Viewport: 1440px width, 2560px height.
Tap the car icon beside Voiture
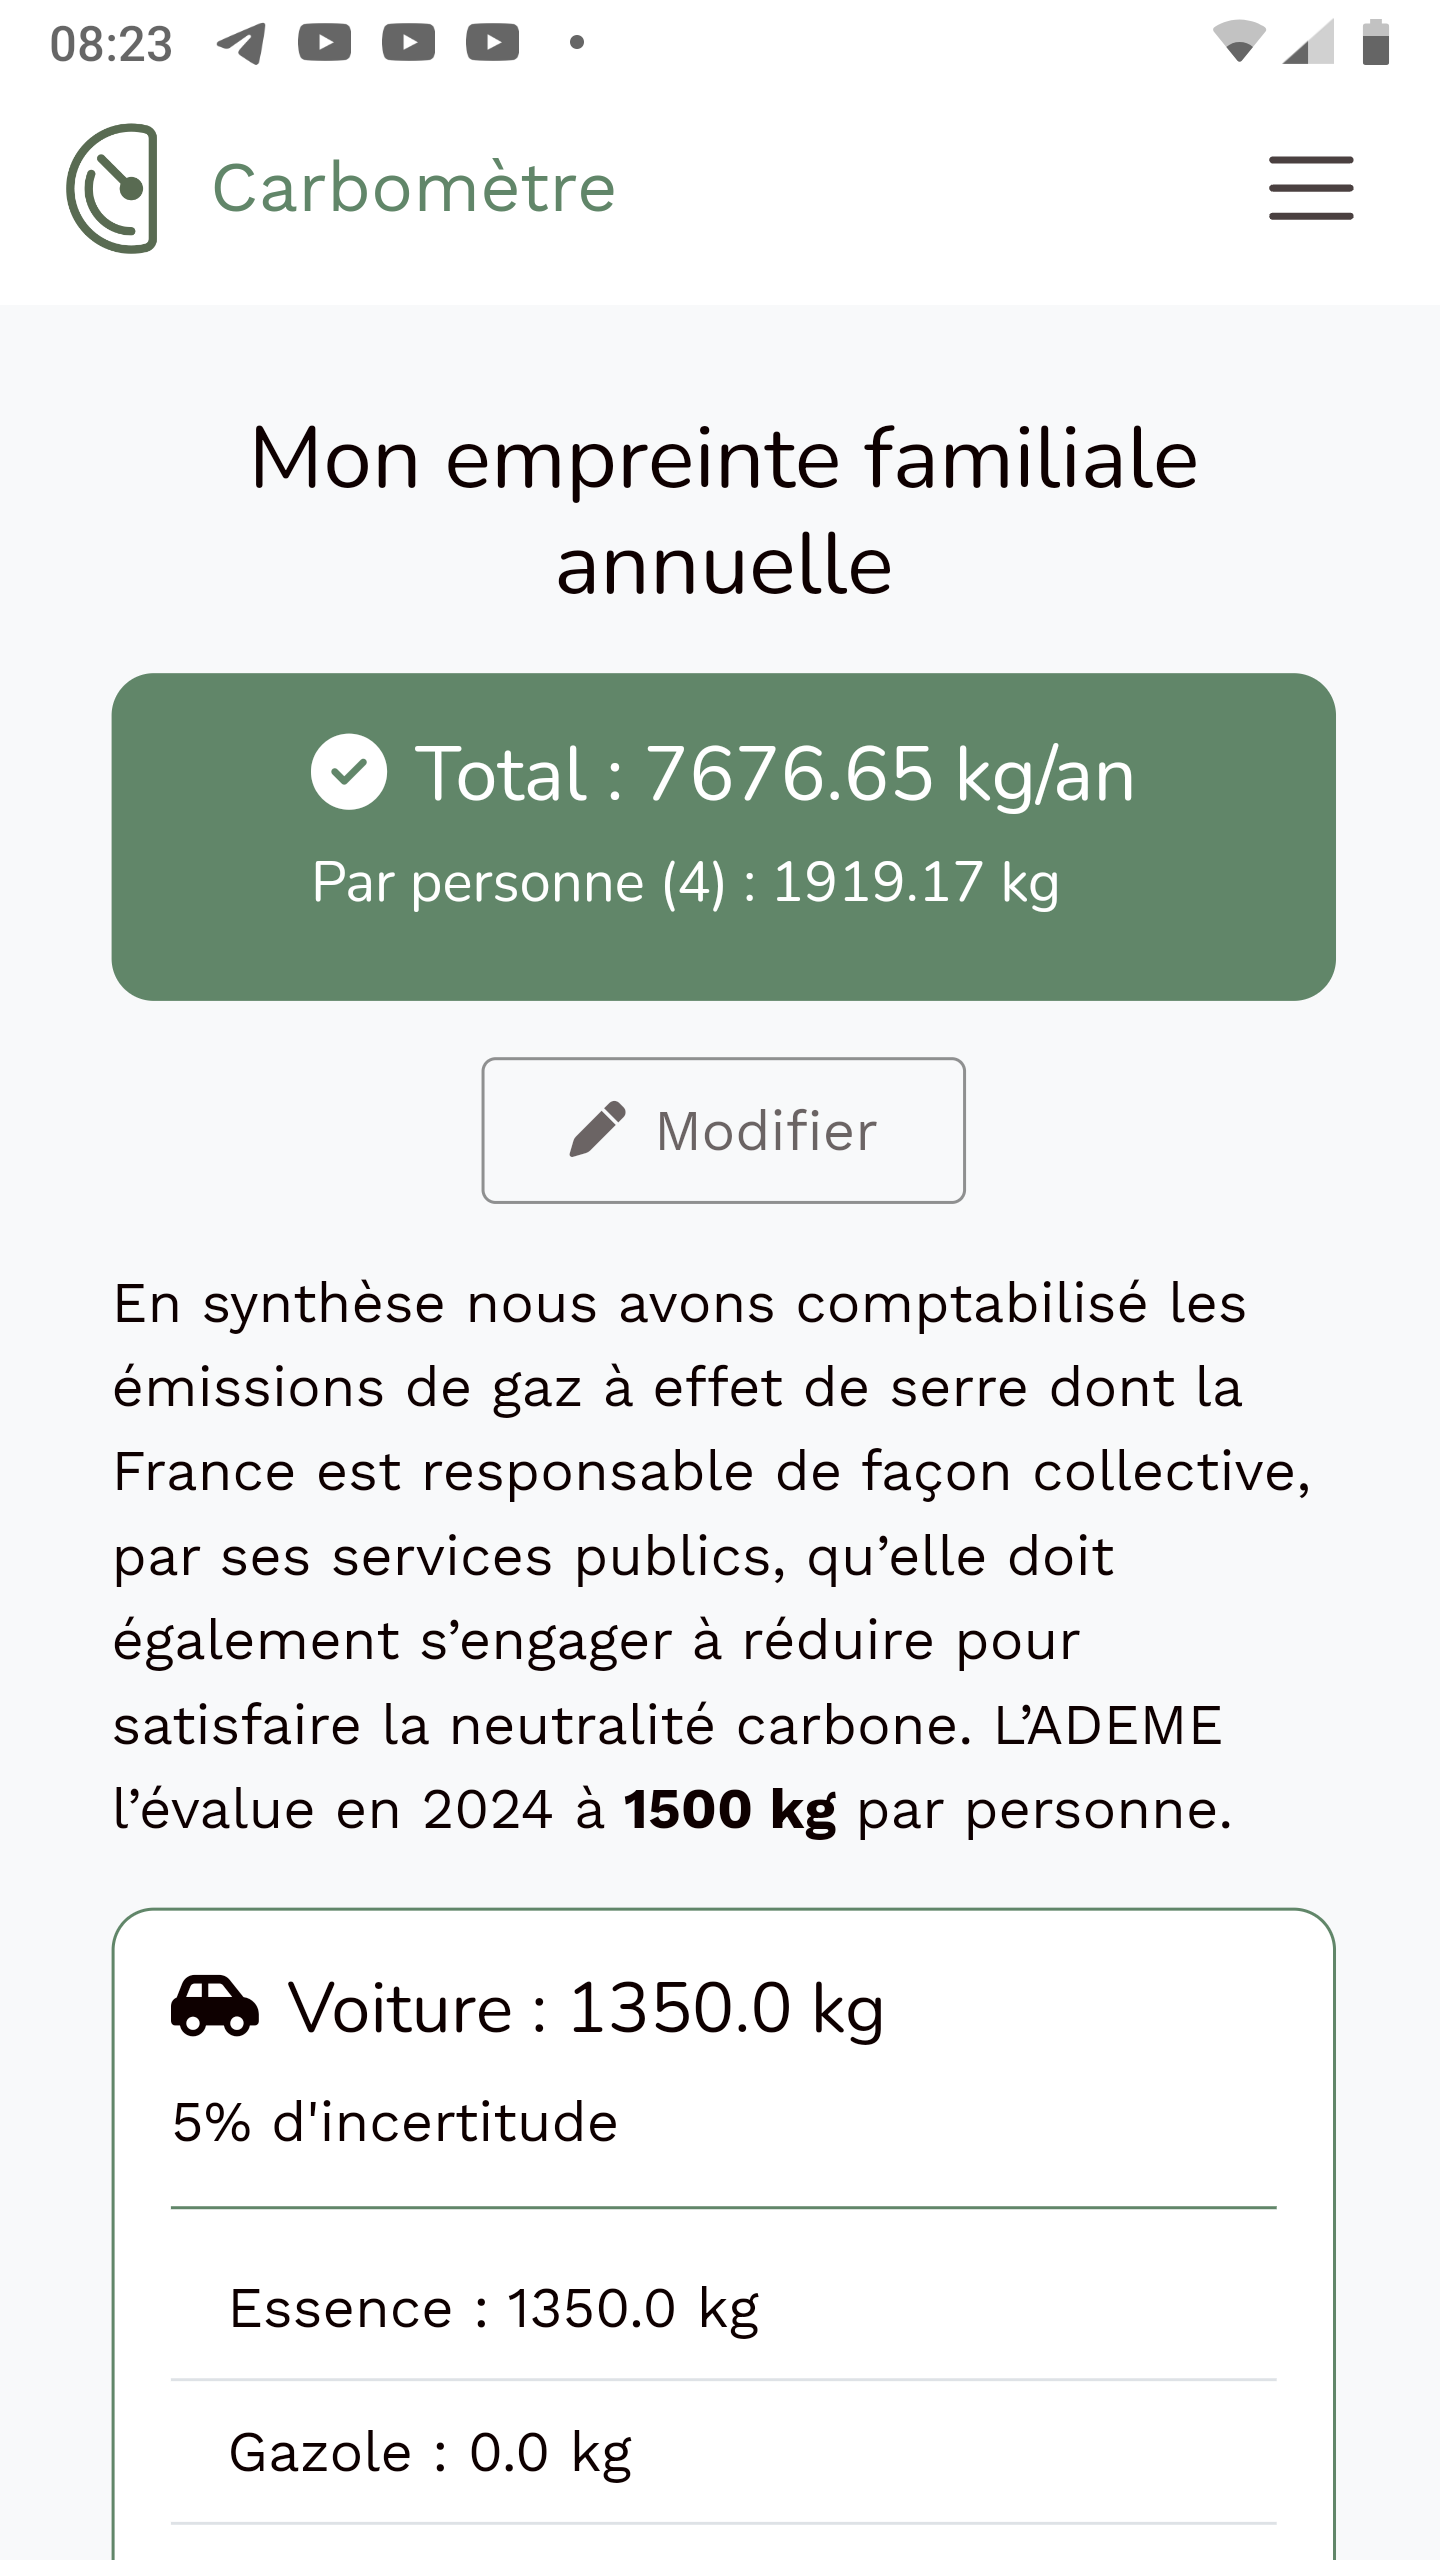tap(215, 2006)
